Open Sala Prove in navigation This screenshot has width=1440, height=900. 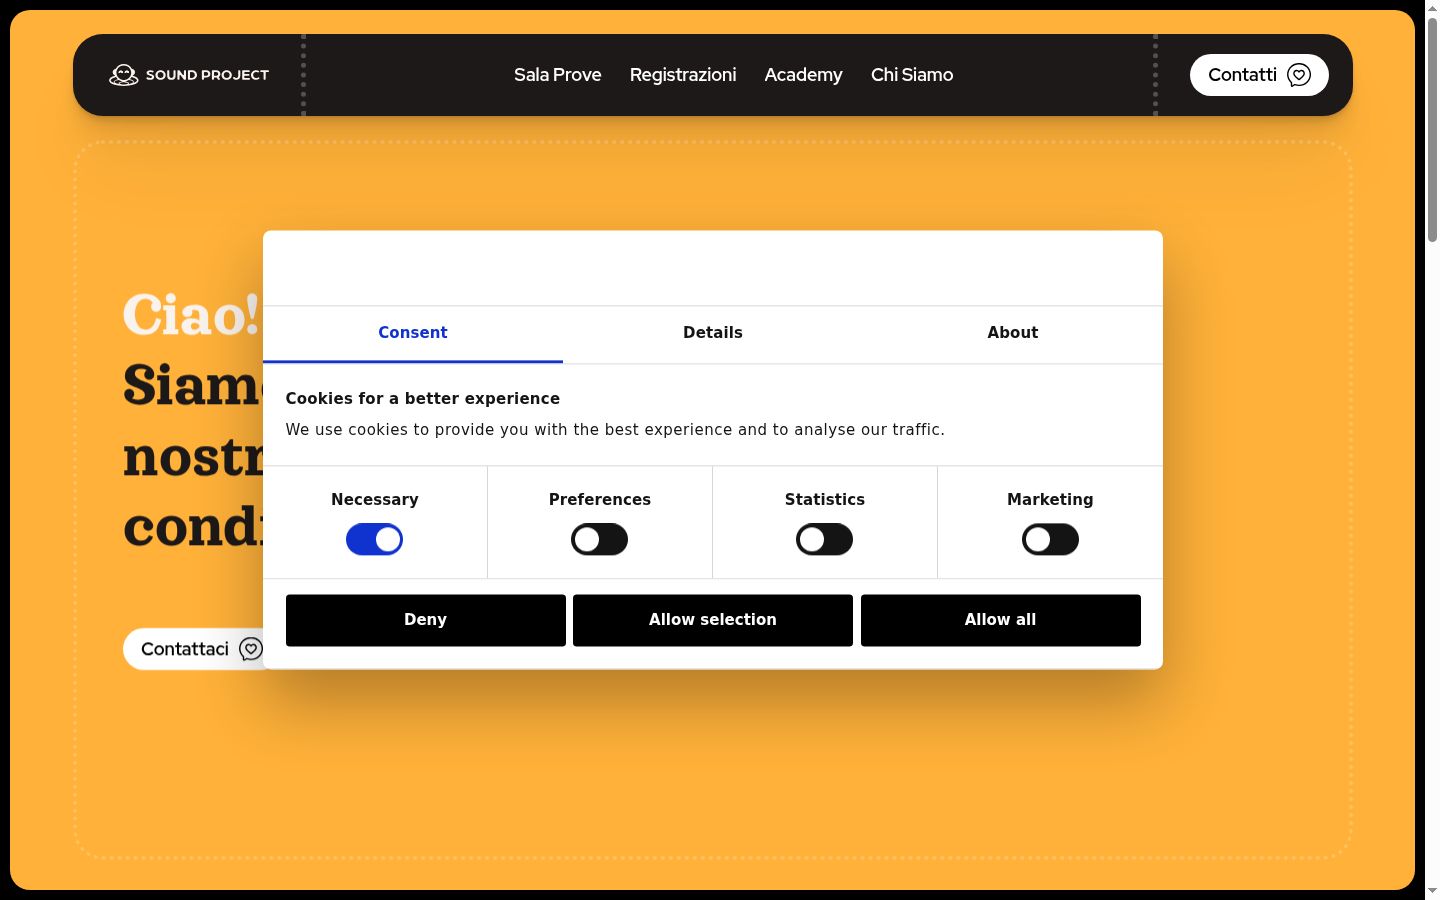(x=558, y=75)
